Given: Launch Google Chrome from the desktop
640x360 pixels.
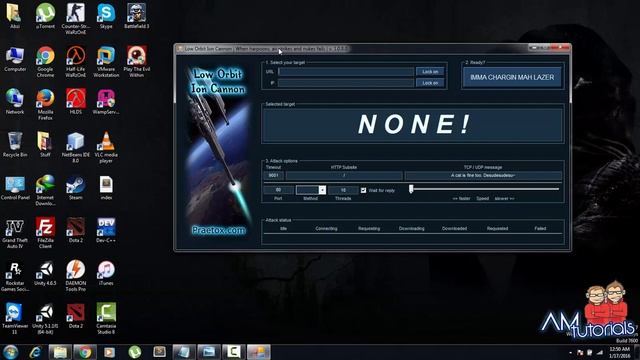Looking at the screenshot, I should point(45,62).
